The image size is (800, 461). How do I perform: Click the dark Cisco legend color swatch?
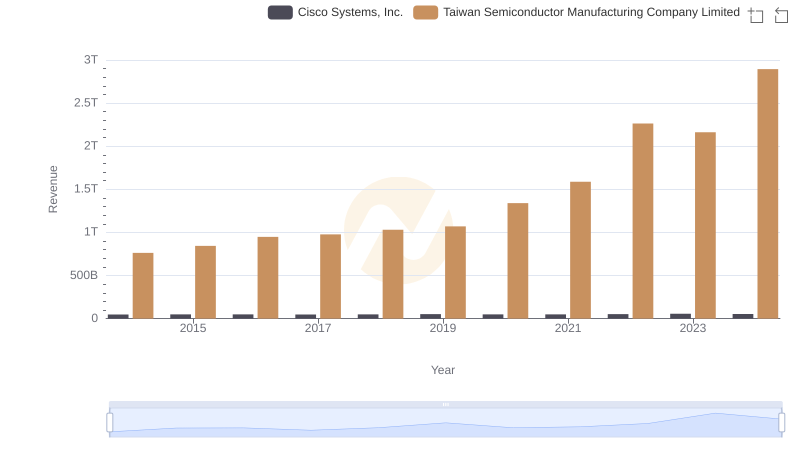tap(280, 12)
